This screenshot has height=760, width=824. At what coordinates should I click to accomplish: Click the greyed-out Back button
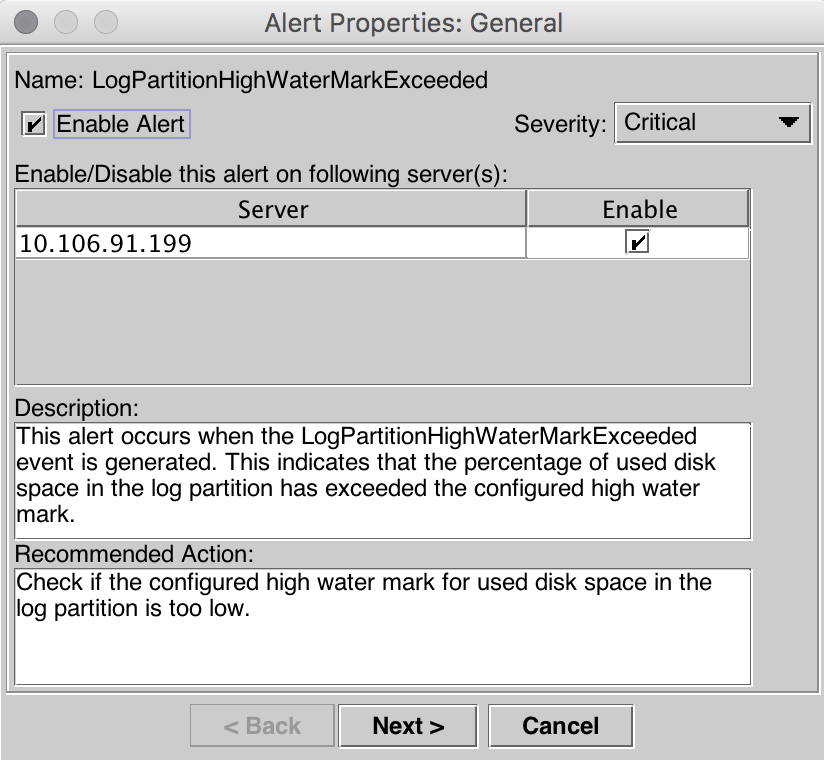click(x=262, y=726)
